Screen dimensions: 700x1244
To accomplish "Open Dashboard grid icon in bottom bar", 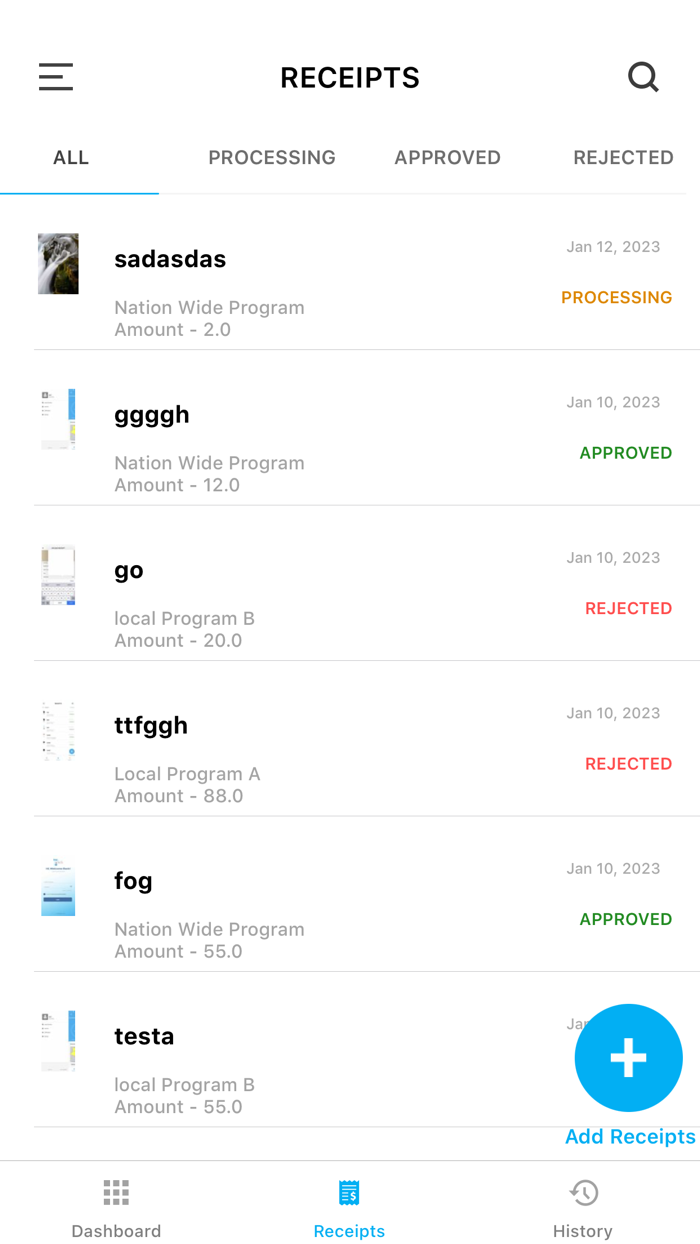I will (116, 1192).
